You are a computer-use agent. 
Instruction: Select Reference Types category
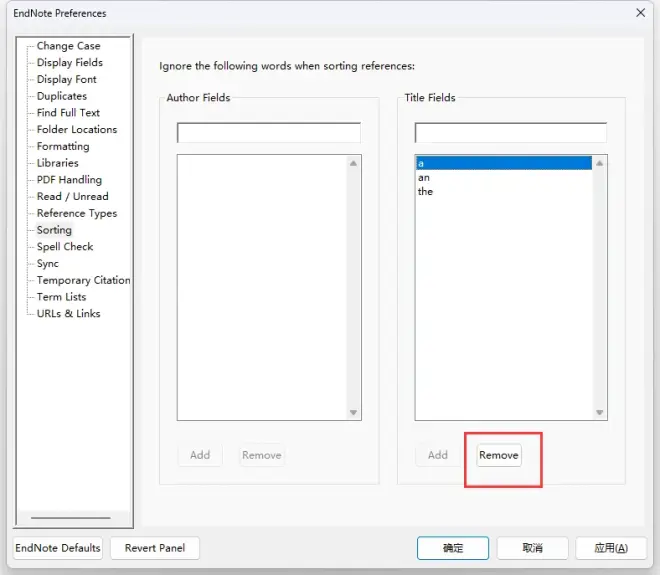(77, 213)
